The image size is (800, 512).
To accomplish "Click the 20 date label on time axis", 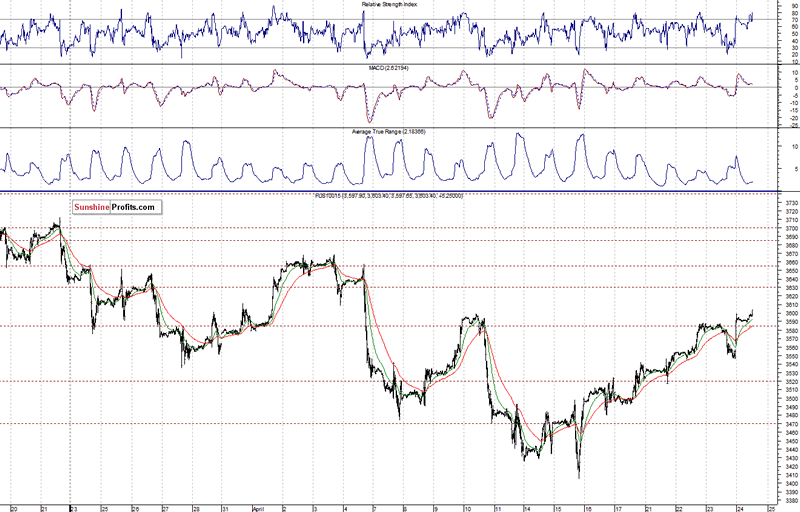I will point(14,508).
